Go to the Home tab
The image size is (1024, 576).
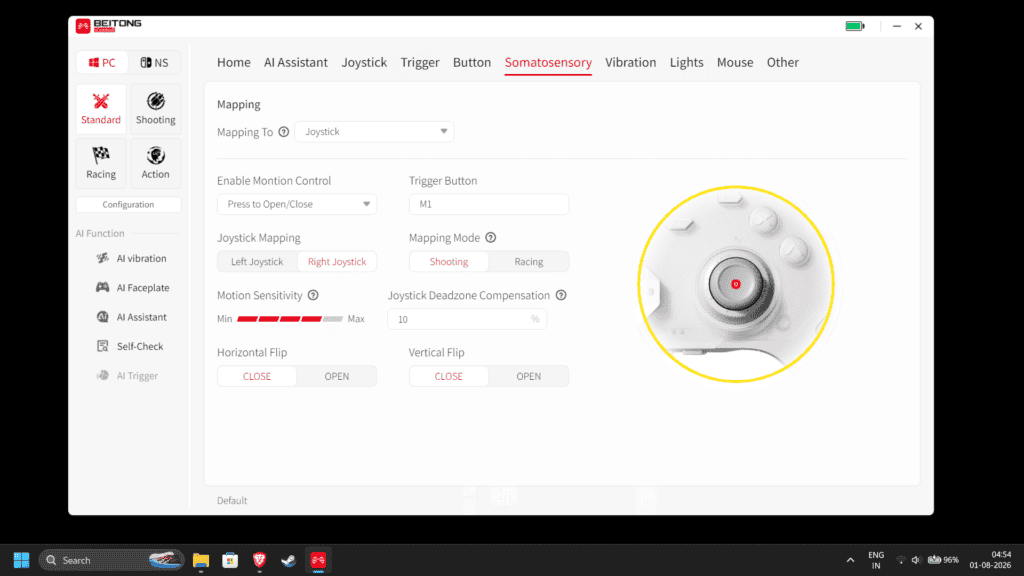coord(234,63)
